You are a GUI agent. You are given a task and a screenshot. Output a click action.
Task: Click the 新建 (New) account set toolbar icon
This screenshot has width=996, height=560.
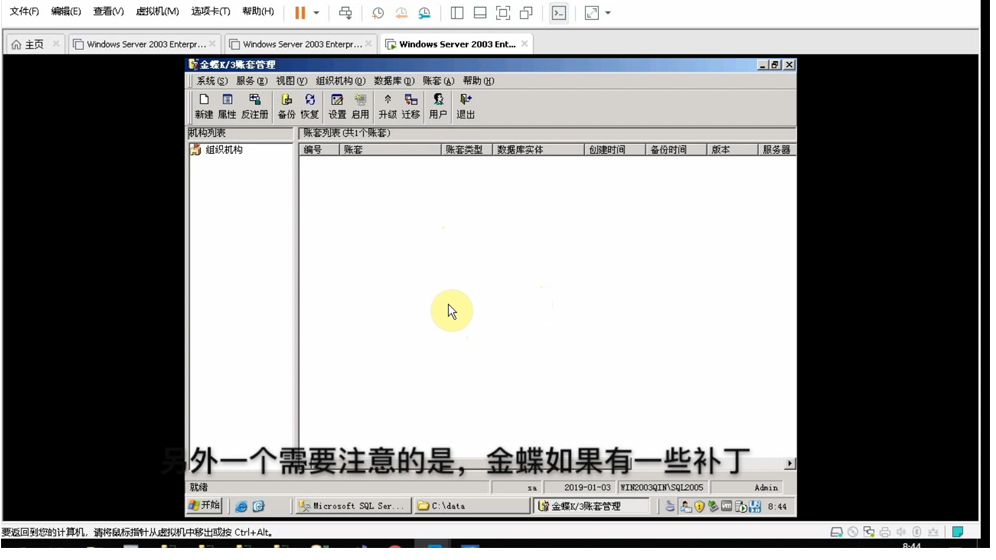(x=204, y=106)
